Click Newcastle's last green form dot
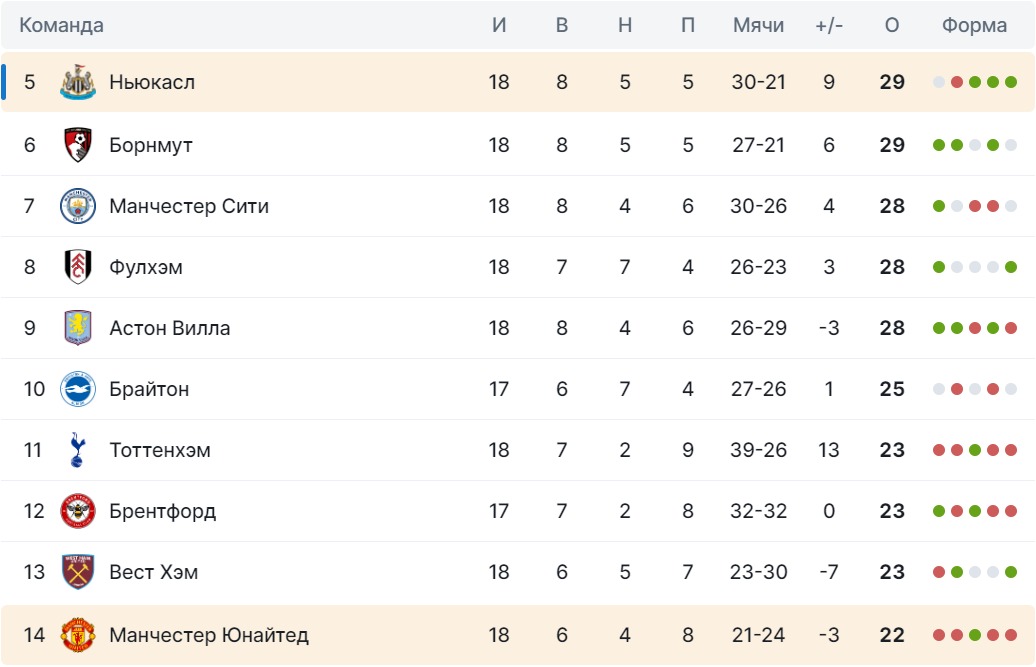The image size is (1036, 667). click(1011, 82)
